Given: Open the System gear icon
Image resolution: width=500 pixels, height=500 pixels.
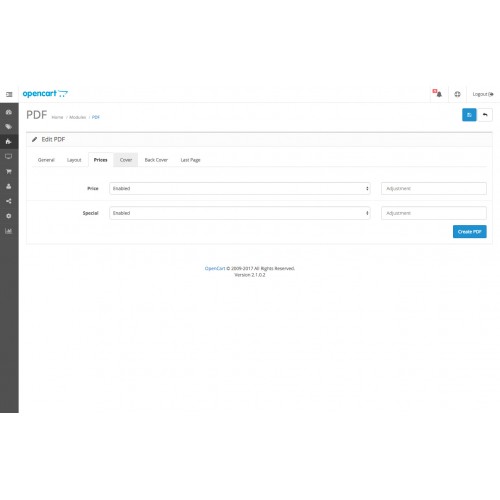Looking at the screenshot, I should tap(9, 216).
